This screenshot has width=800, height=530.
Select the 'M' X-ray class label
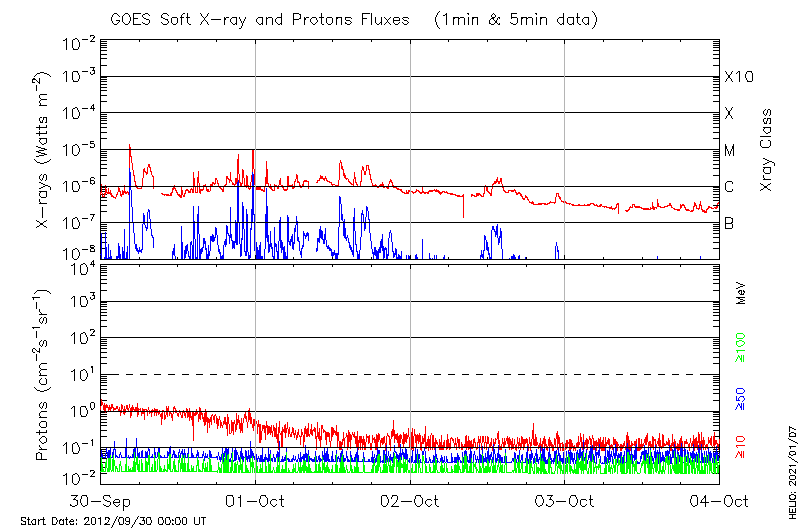coord(730,151)
